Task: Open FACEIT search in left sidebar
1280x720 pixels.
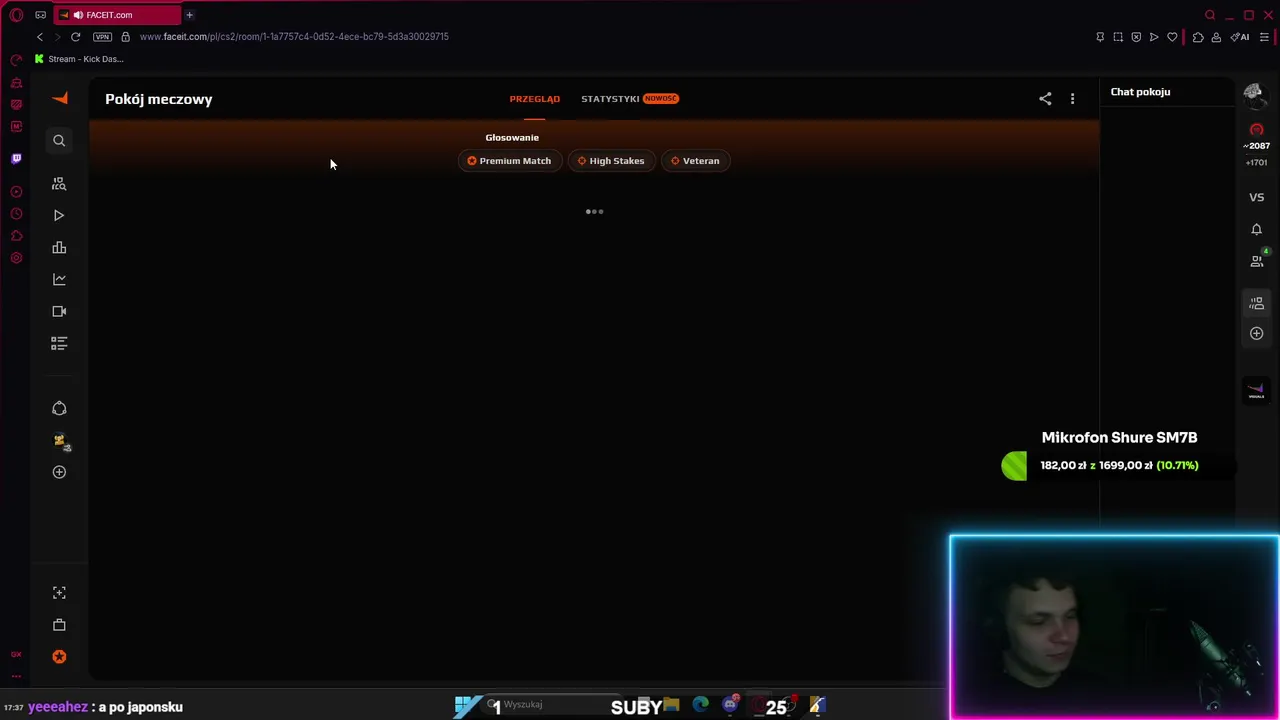Action: (59, 141)
